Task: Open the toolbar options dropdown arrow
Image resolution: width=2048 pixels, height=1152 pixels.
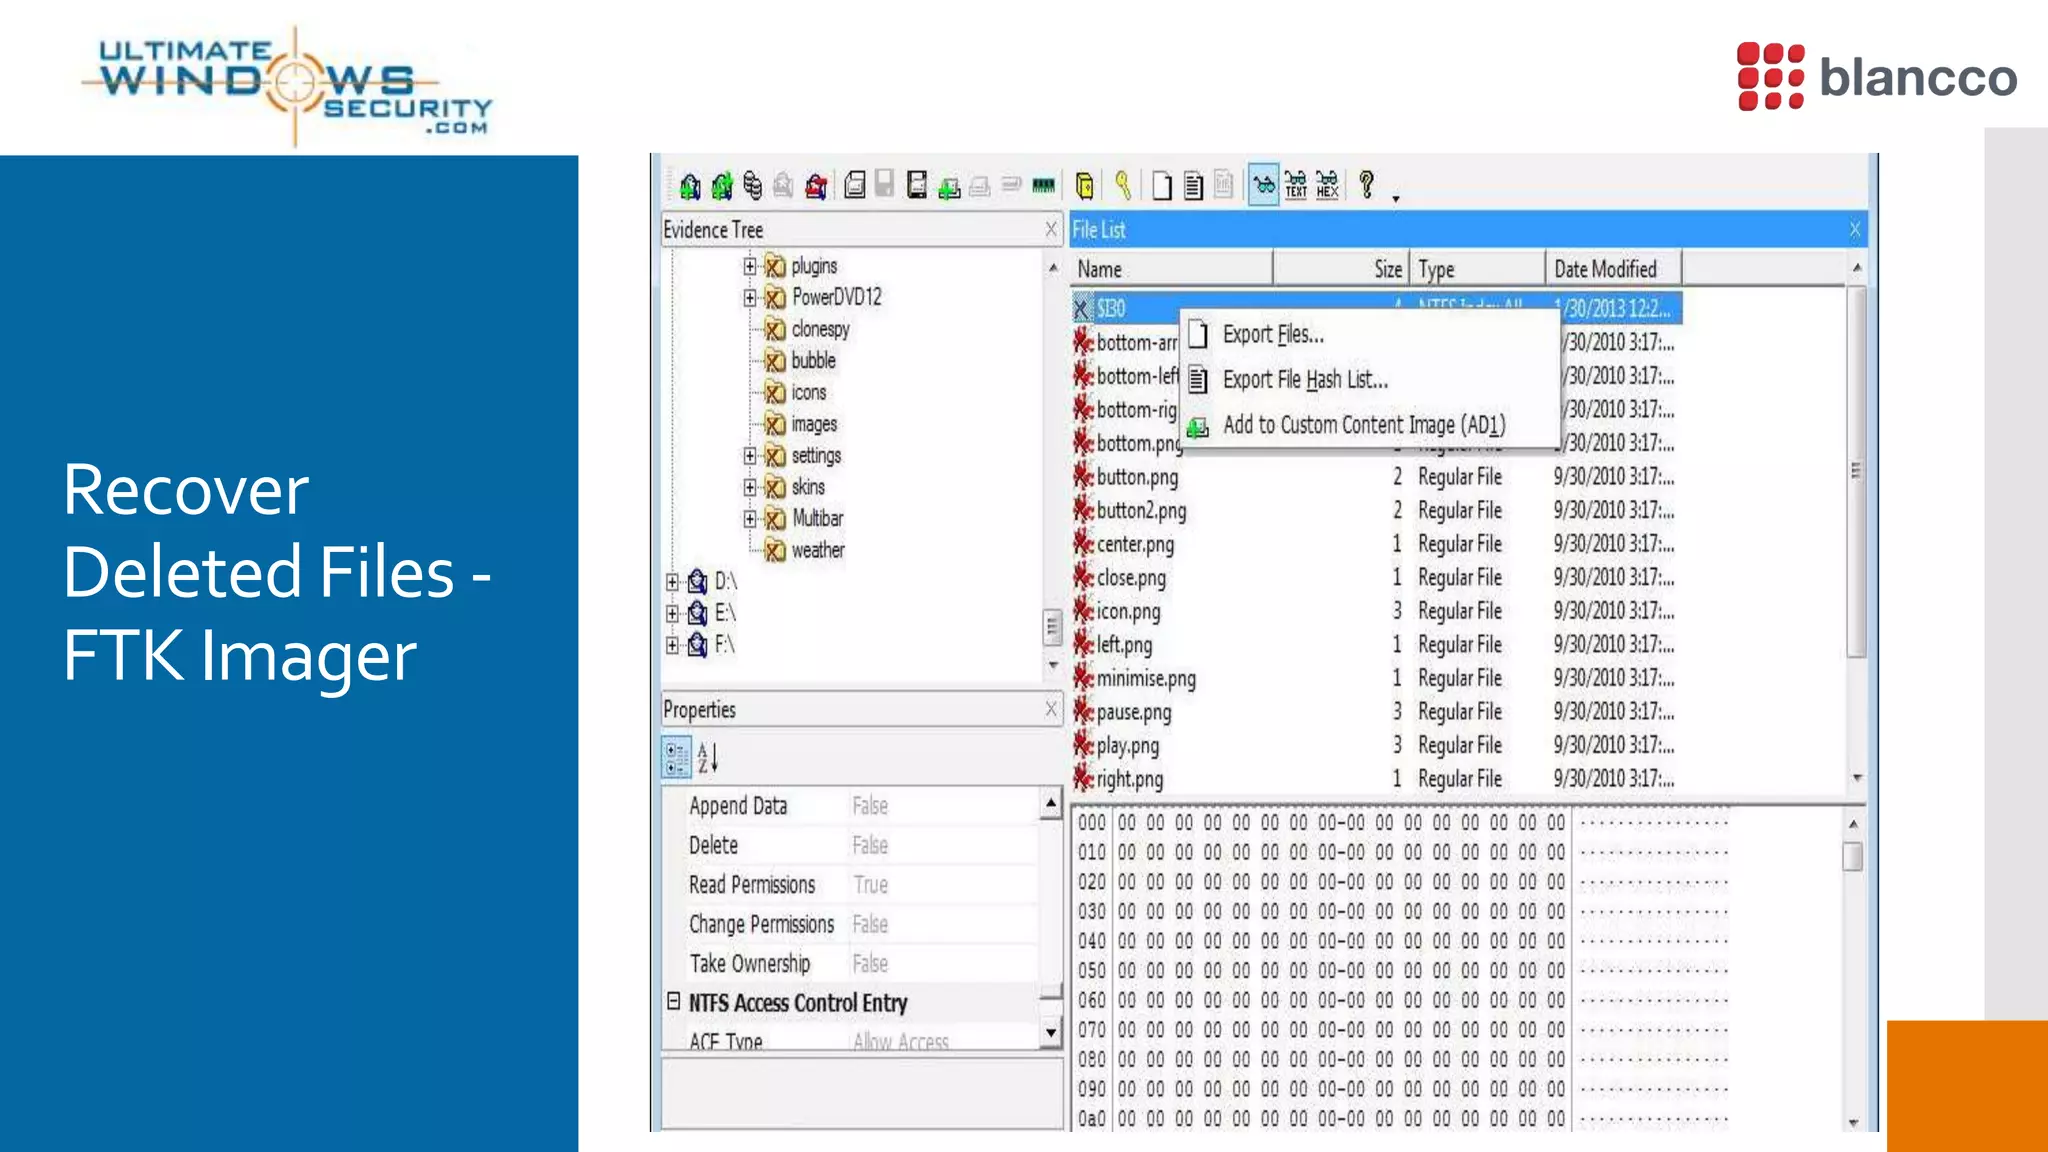Action: tap(1396, 199)
